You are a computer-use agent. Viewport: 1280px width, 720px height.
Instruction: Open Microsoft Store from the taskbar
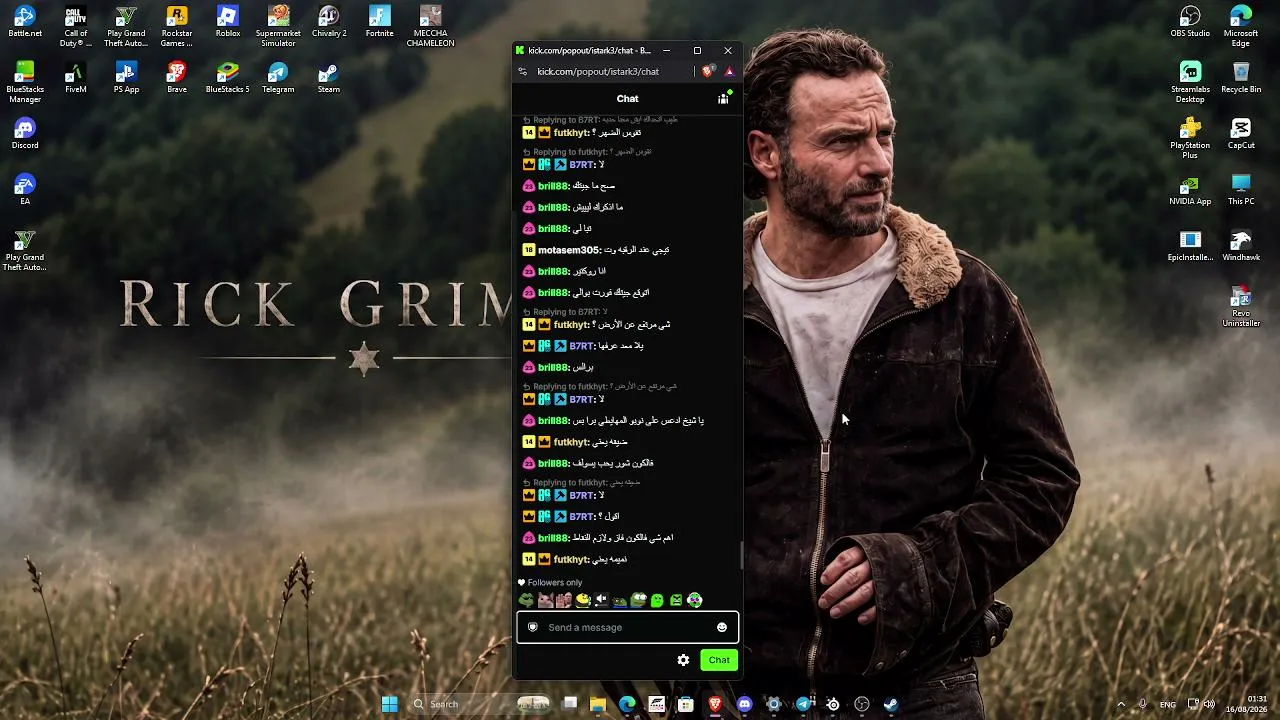tap(686, 704)
